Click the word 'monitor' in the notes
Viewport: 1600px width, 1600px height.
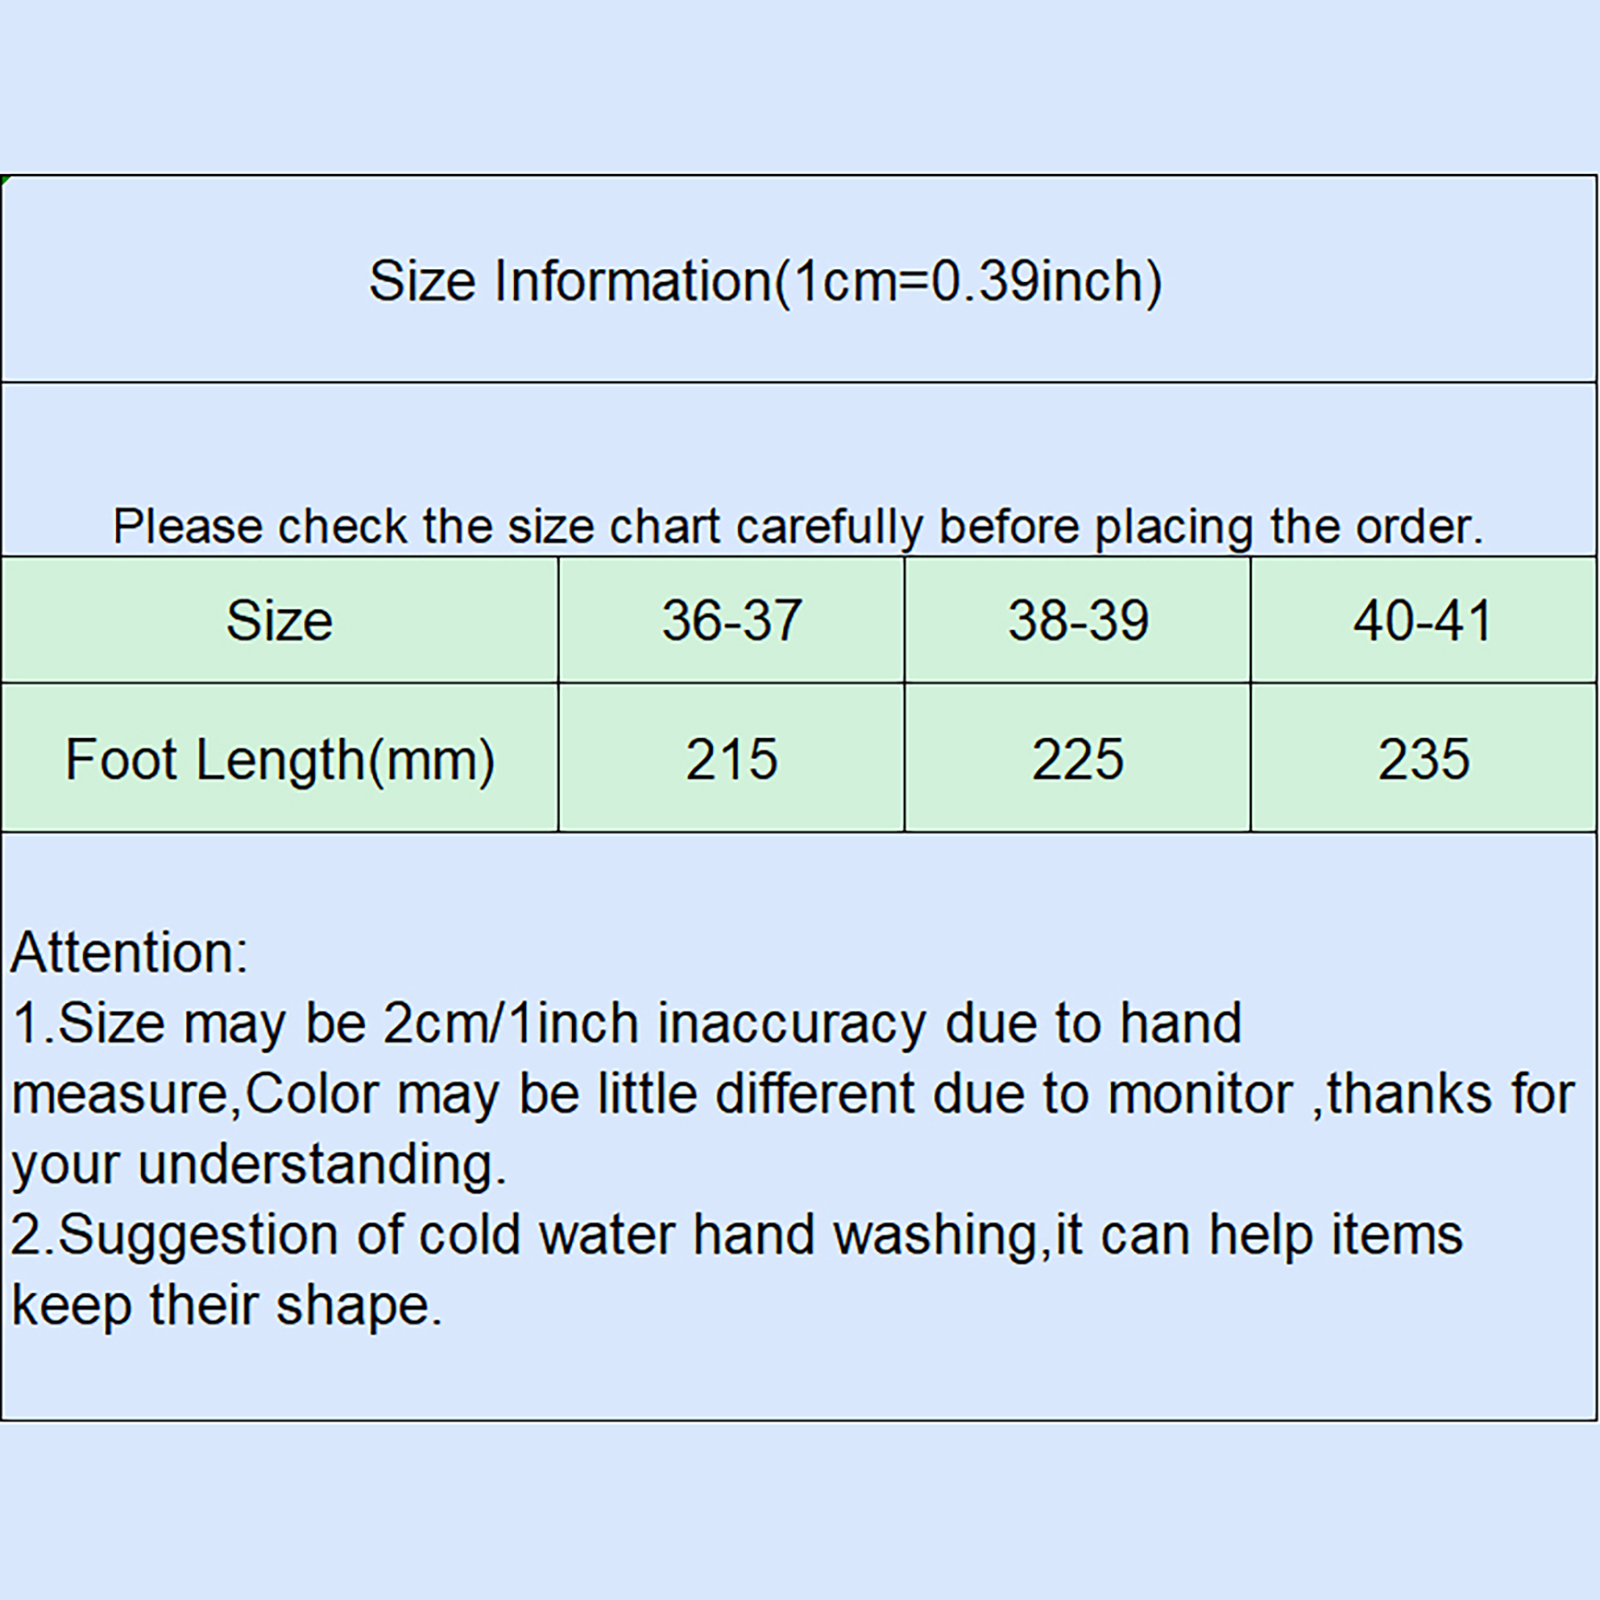(1200, 1094)
